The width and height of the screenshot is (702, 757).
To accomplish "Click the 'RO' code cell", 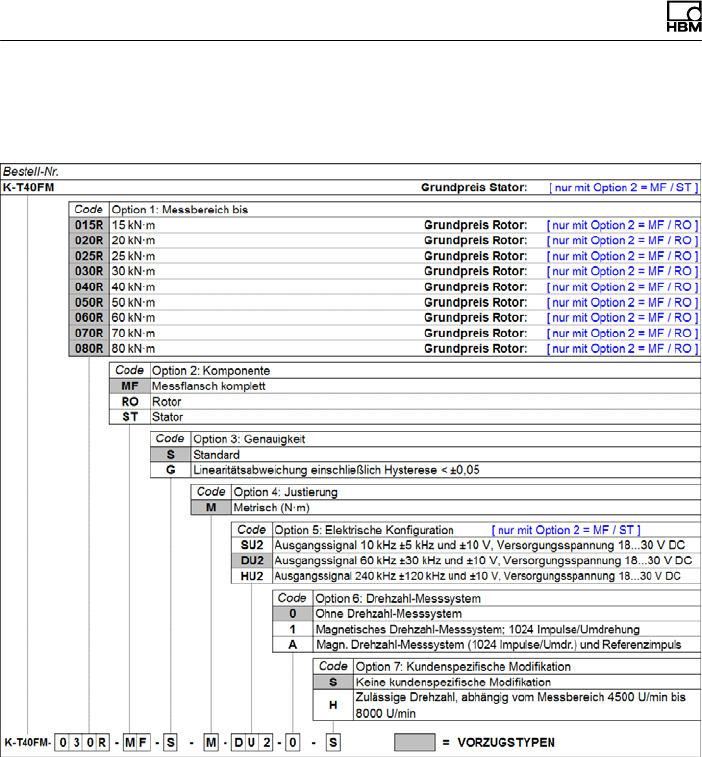I will coord(130,402).
